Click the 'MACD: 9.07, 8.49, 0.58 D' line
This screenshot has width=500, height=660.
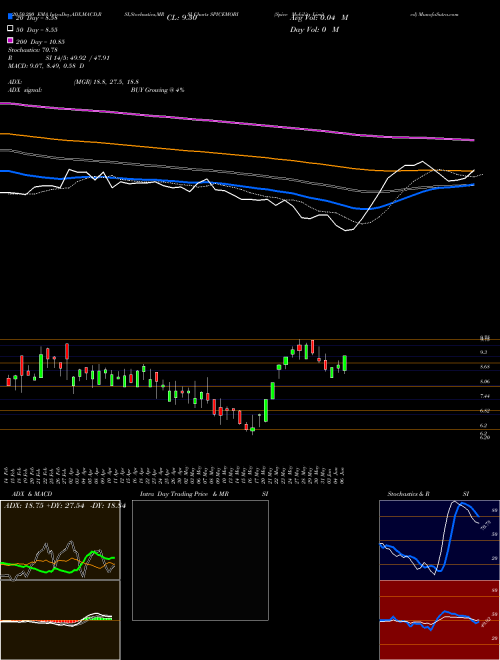46,66
